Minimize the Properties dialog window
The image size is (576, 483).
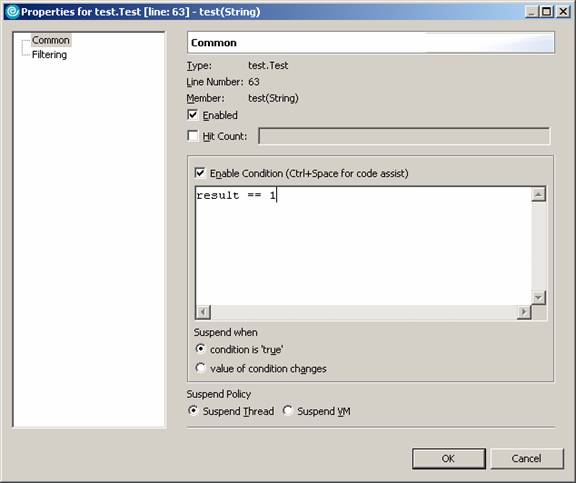[x=532, y=12]
